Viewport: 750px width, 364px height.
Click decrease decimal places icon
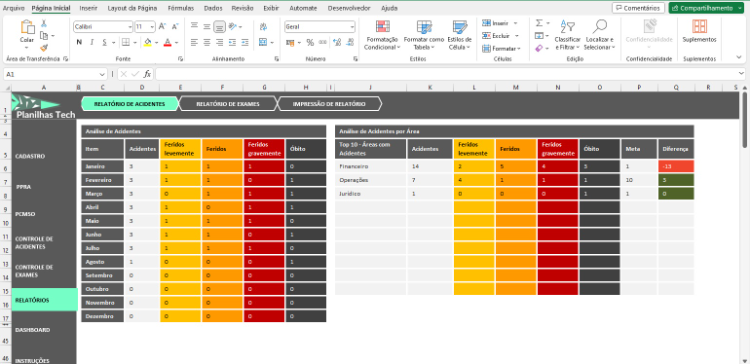(350, 43)
